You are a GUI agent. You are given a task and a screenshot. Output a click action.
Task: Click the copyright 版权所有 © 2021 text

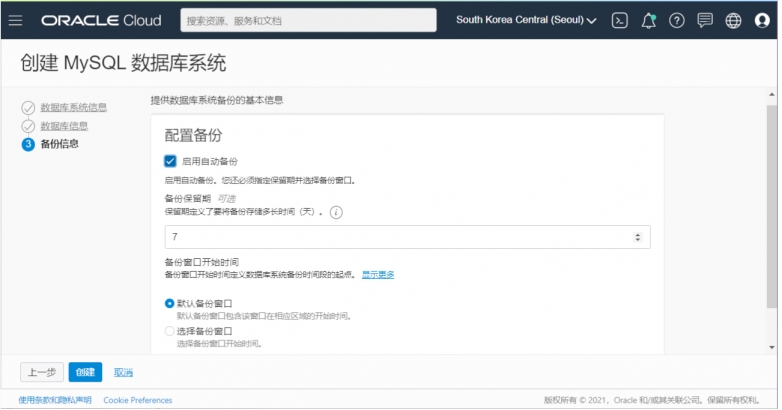pyautogui.click(x=651, y=400)
